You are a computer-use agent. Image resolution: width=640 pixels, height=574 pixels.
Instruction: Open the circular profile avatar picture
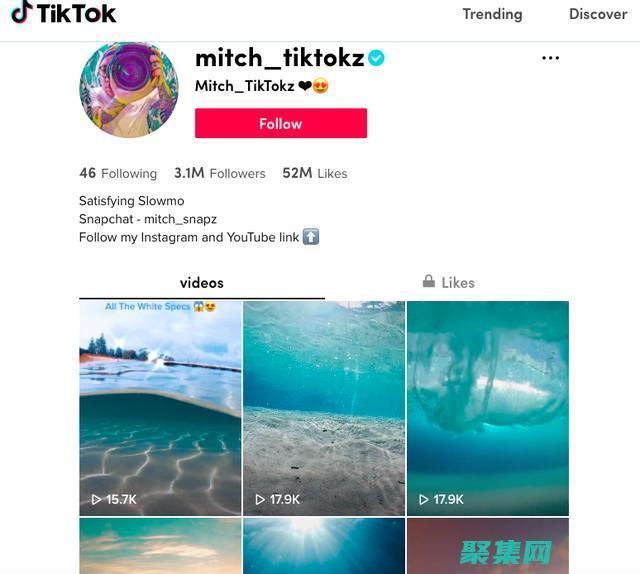(x=129, y=90)
